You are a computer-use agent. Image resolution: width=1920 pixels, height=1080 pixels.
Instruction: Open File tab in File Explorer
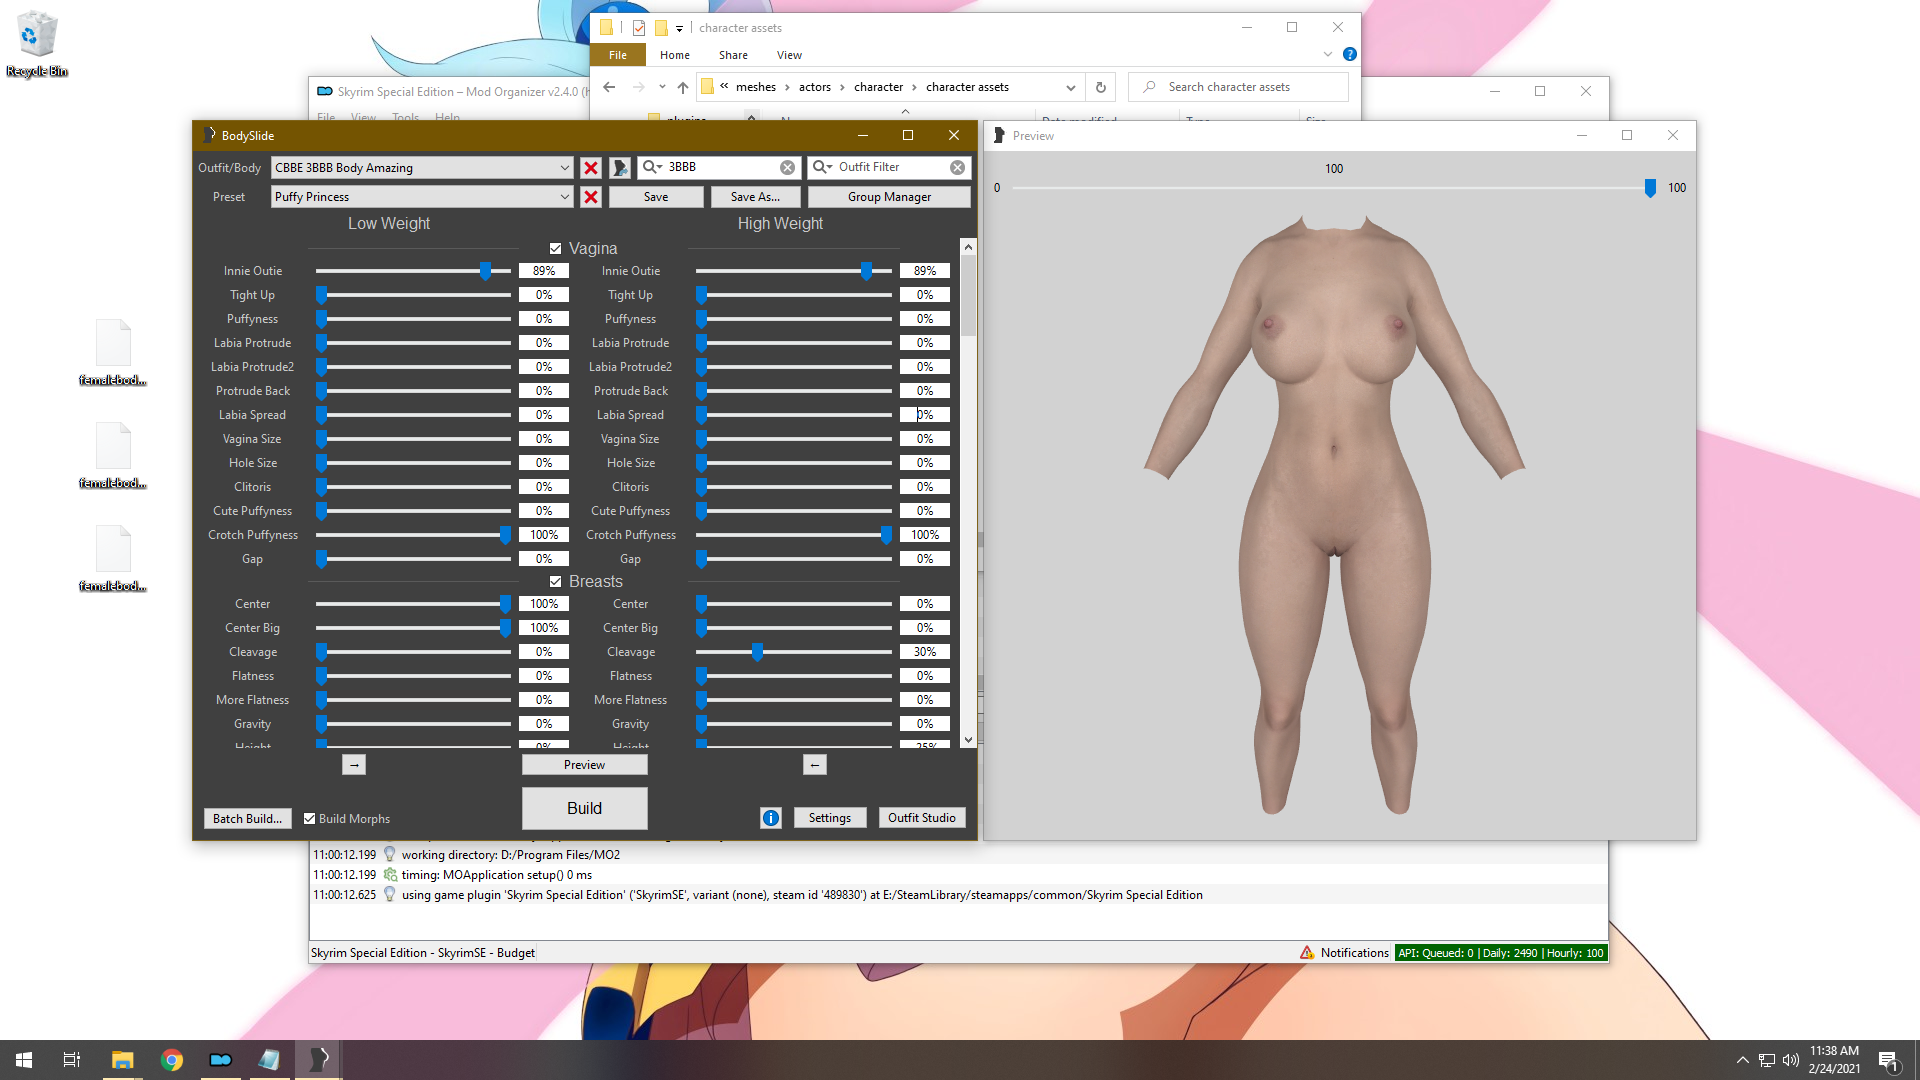618,55
